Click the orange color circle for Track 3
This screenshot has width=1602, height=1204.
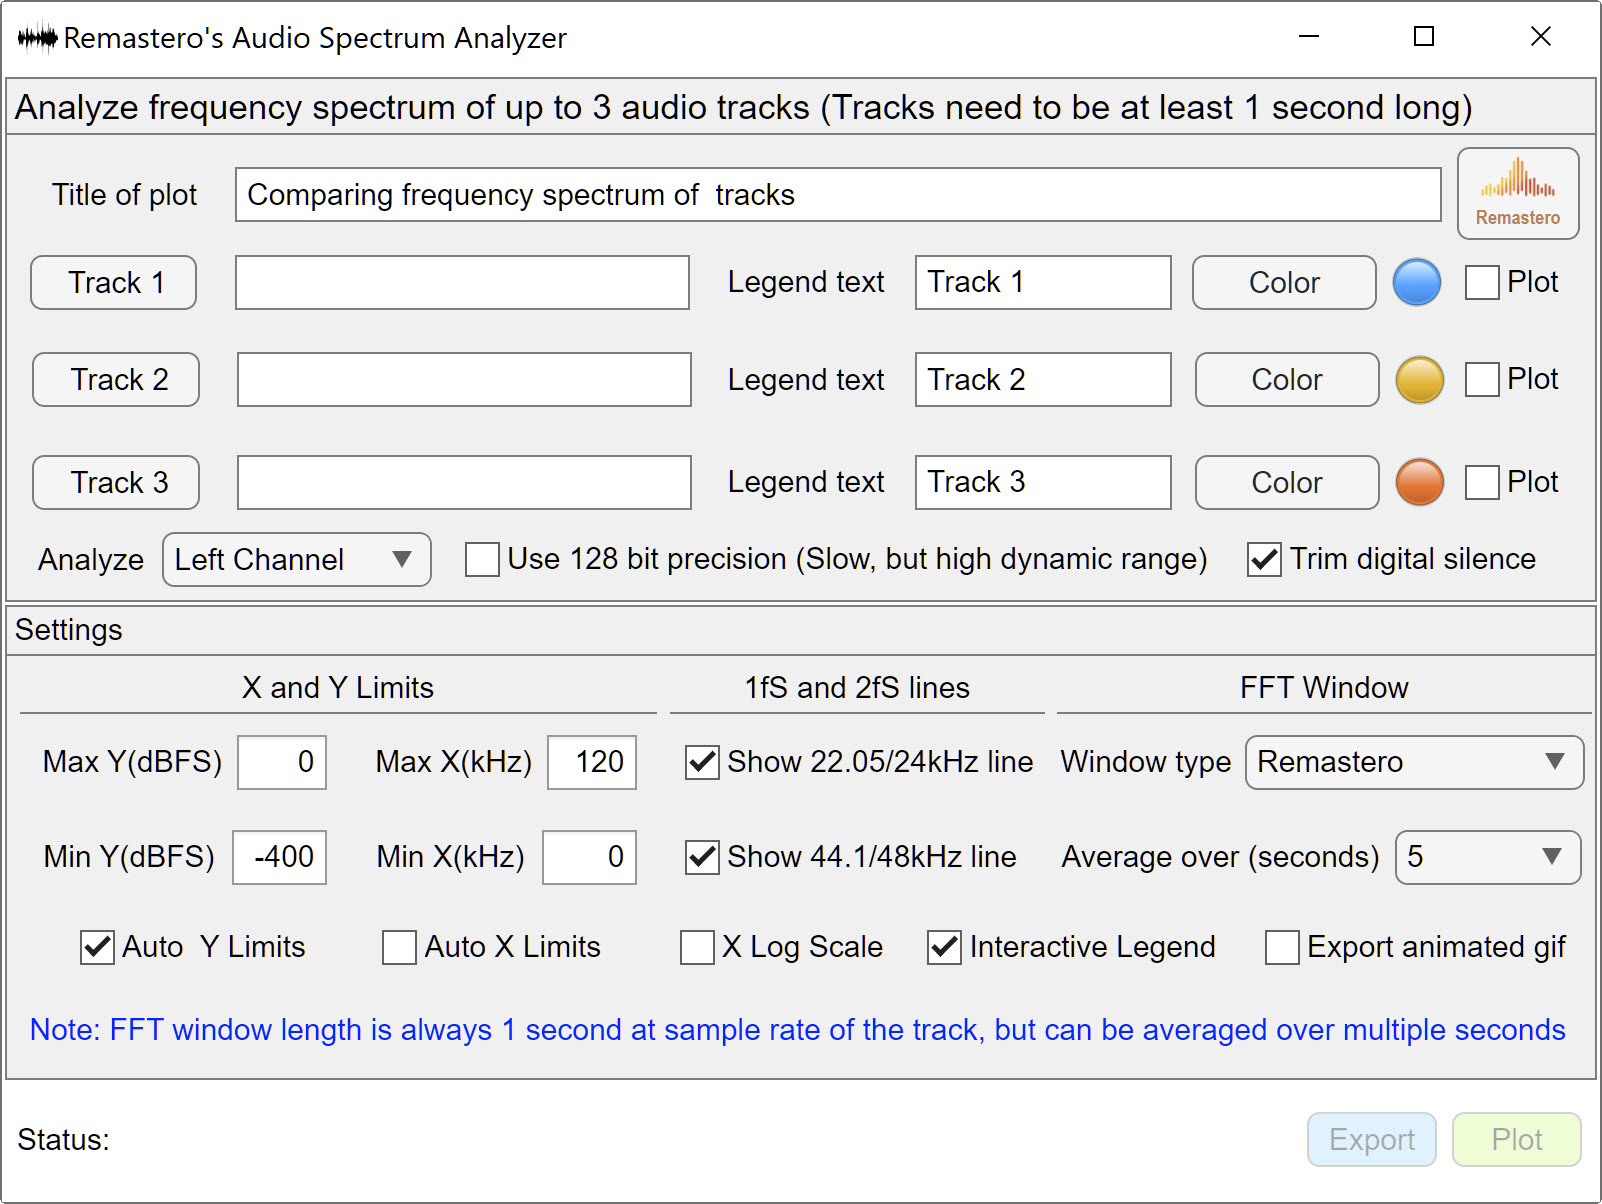tap(1420, 482)
